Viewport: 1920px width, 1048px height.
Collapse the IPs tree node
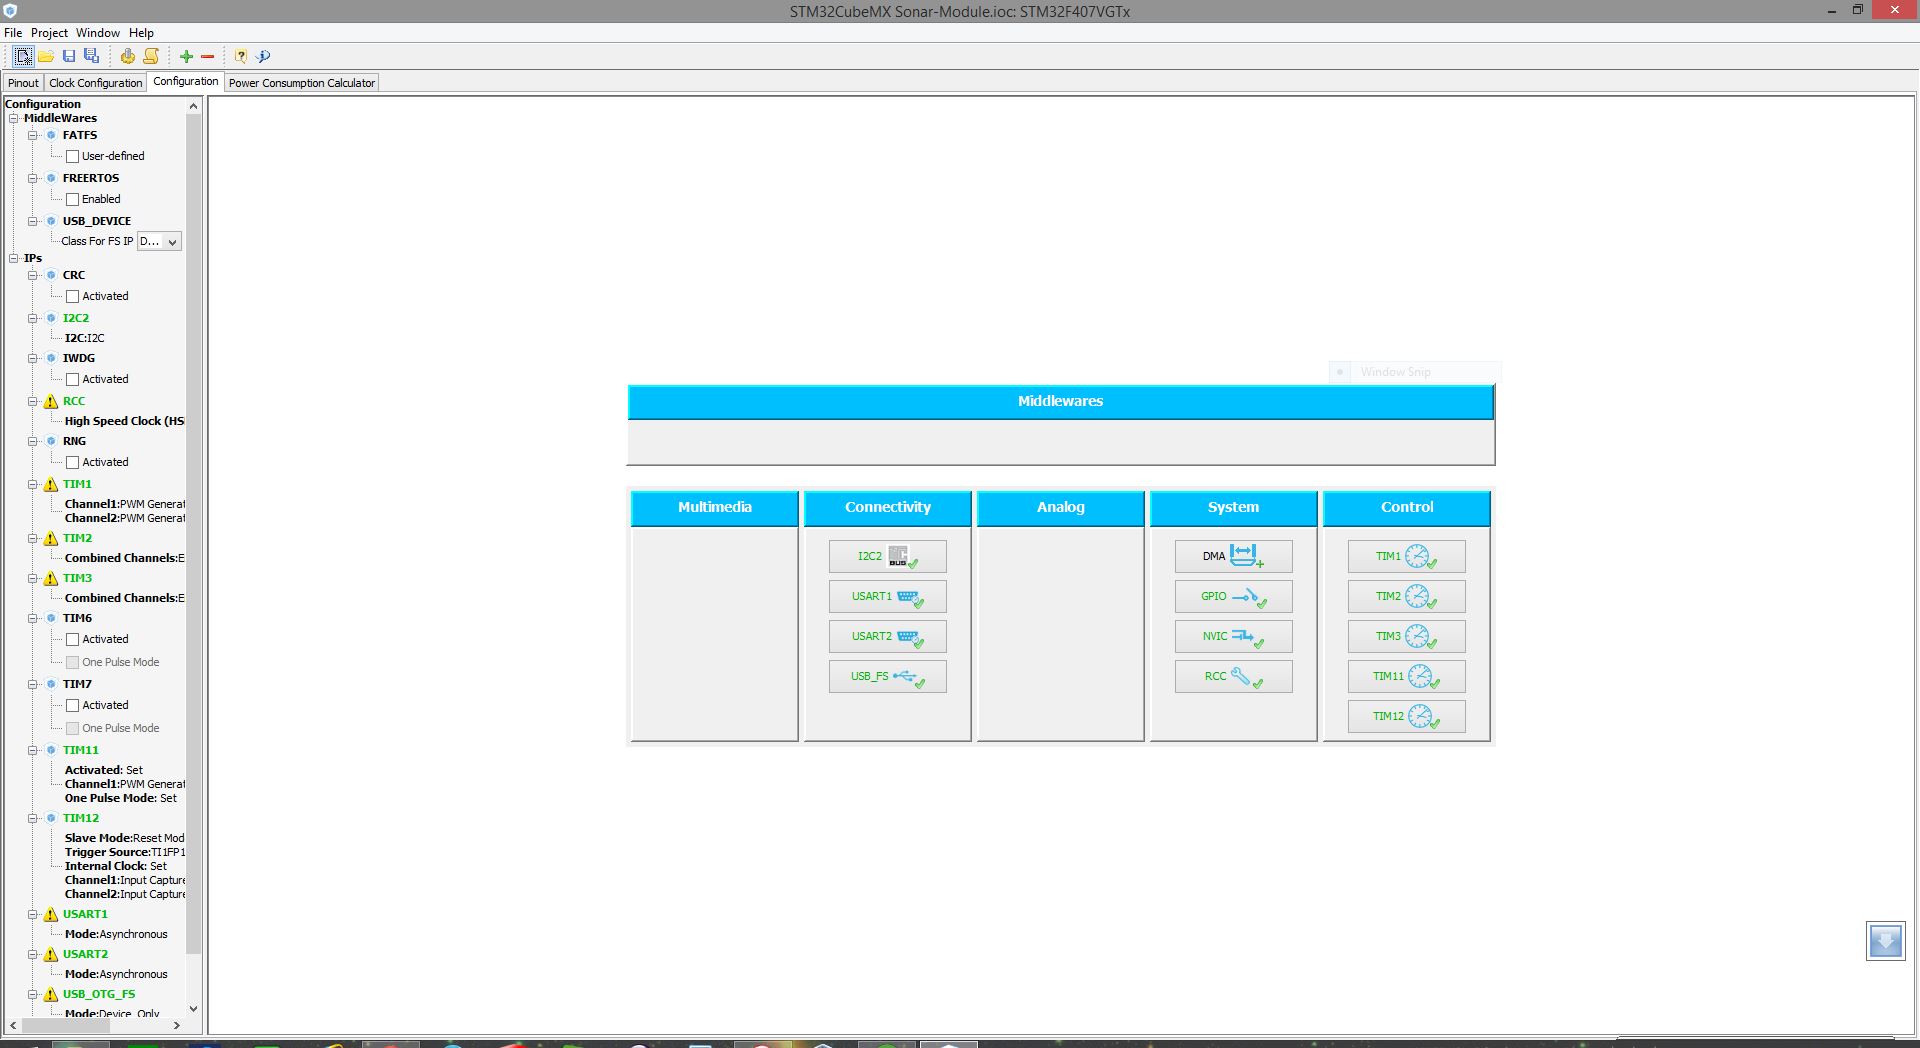coord(14,258)
